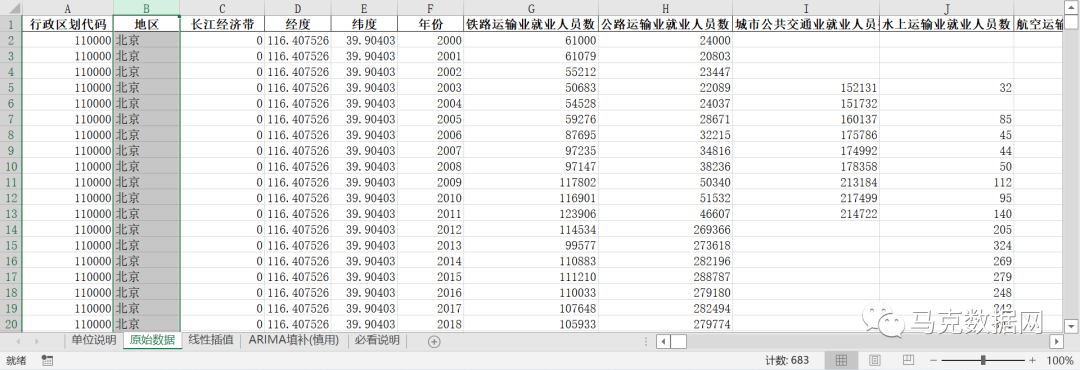Click the 年份 header cell
This screenshot has height=370, width=1080.
point(430,24)
